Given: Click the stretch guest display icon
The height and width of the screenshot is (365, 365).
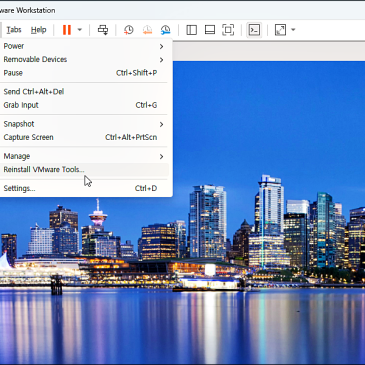Looking at the screenshot, I should 280,30.
